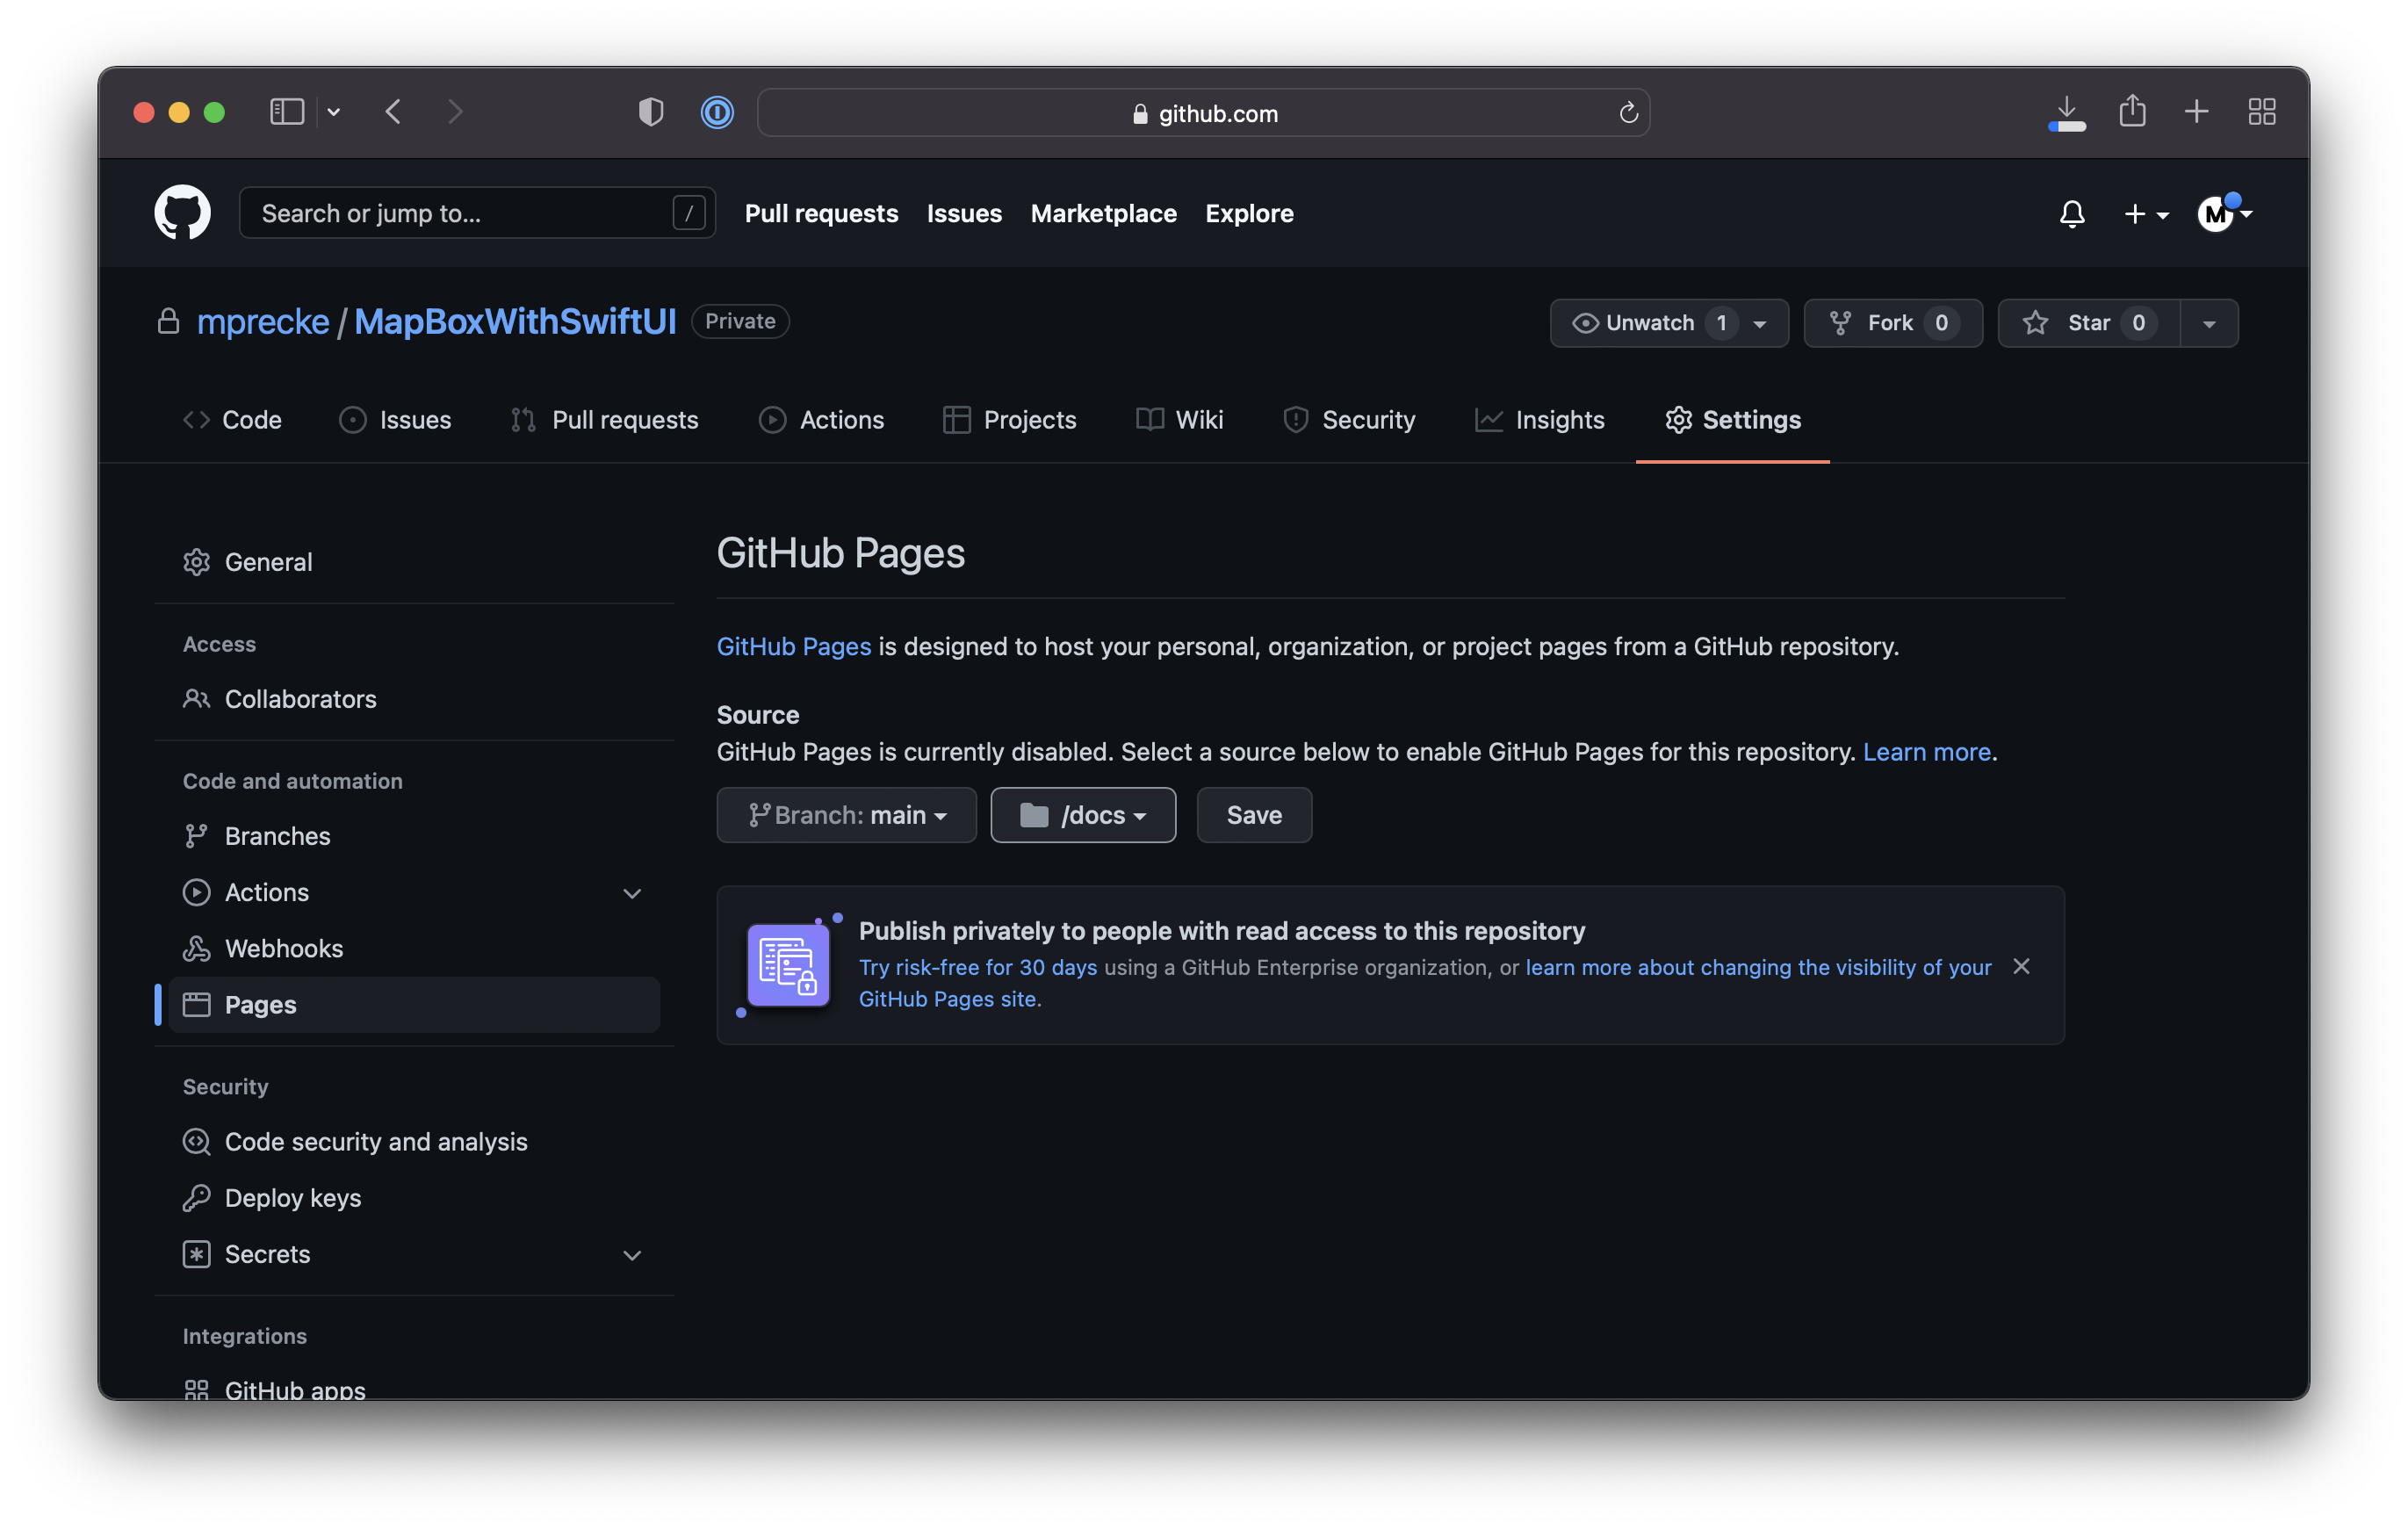Save the GitHub Pages source settings
This screenshot has height=1530, width=2408.
pyautogui.click(x=1254, y=815)
